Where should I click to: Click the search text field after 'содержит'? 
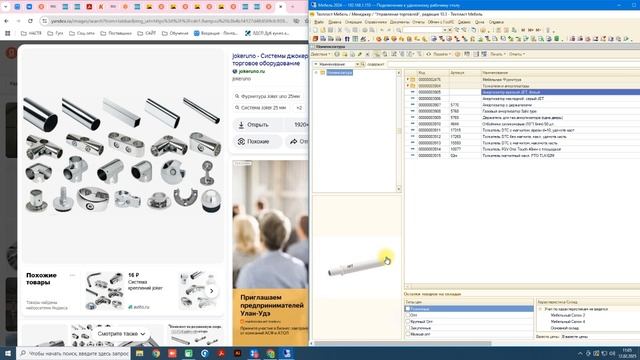(x=513, y=64)
